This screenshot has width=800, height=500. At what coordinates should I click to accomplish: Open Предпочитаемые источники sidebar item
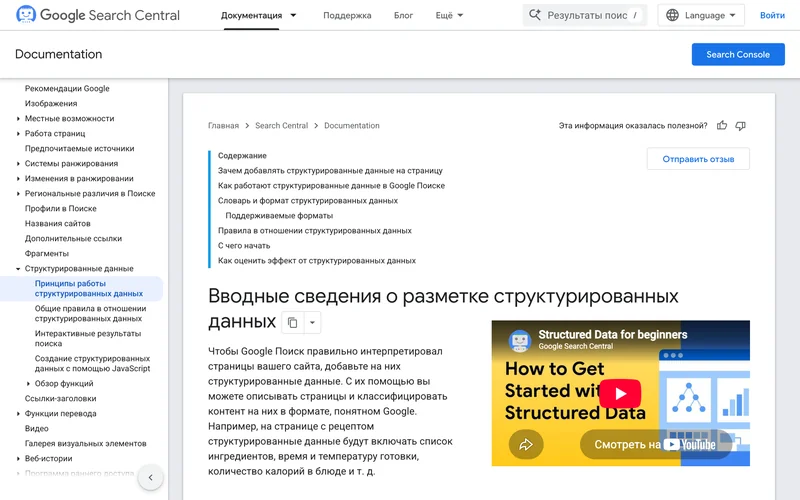[80, 148]
